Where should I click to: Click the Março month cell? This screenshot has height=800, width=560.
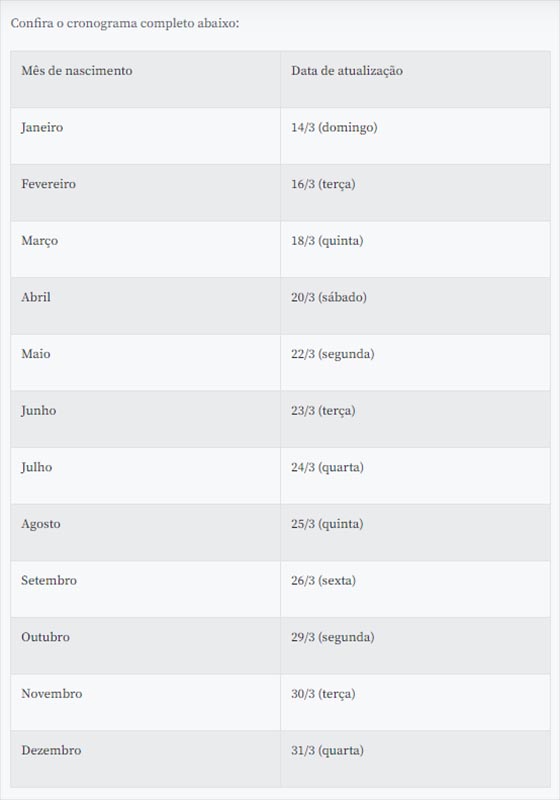coord(145,249)
